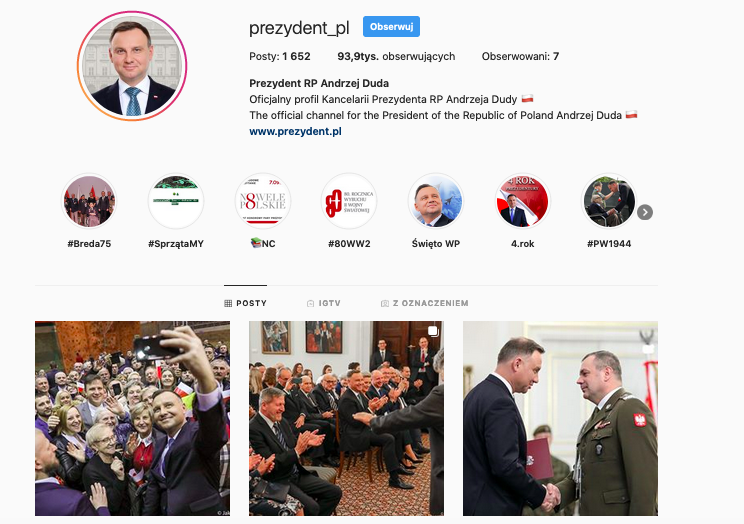Viewport: 744px width, 524px height.
Task: Open the 4.rok story highlight
Action: 522,201
